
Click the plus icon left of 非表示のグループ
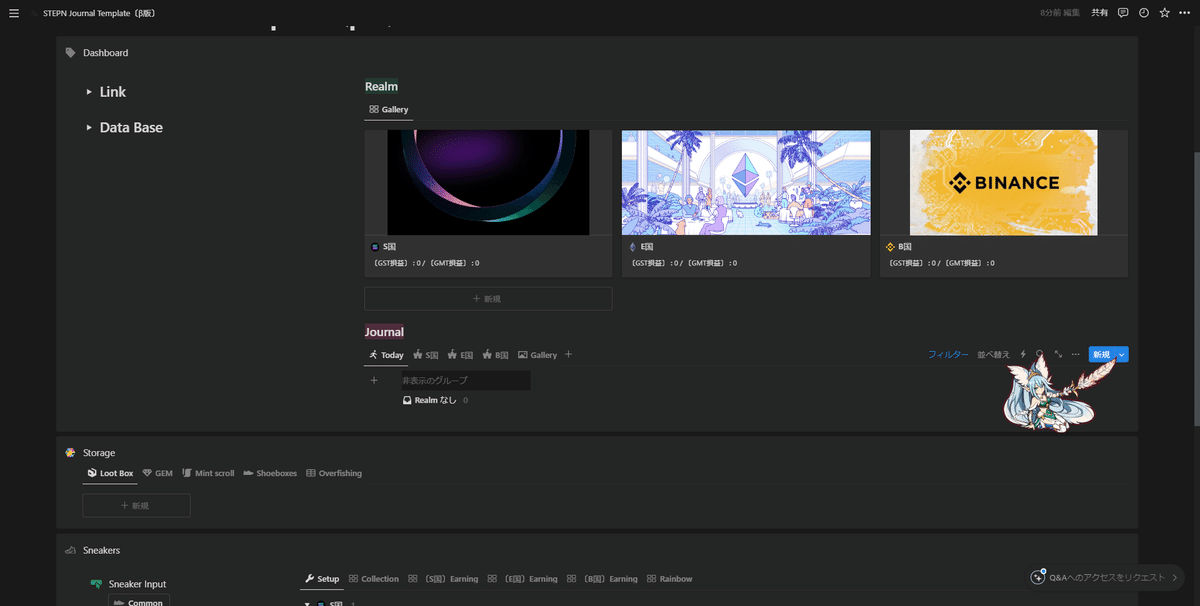(x=374, y=381)
